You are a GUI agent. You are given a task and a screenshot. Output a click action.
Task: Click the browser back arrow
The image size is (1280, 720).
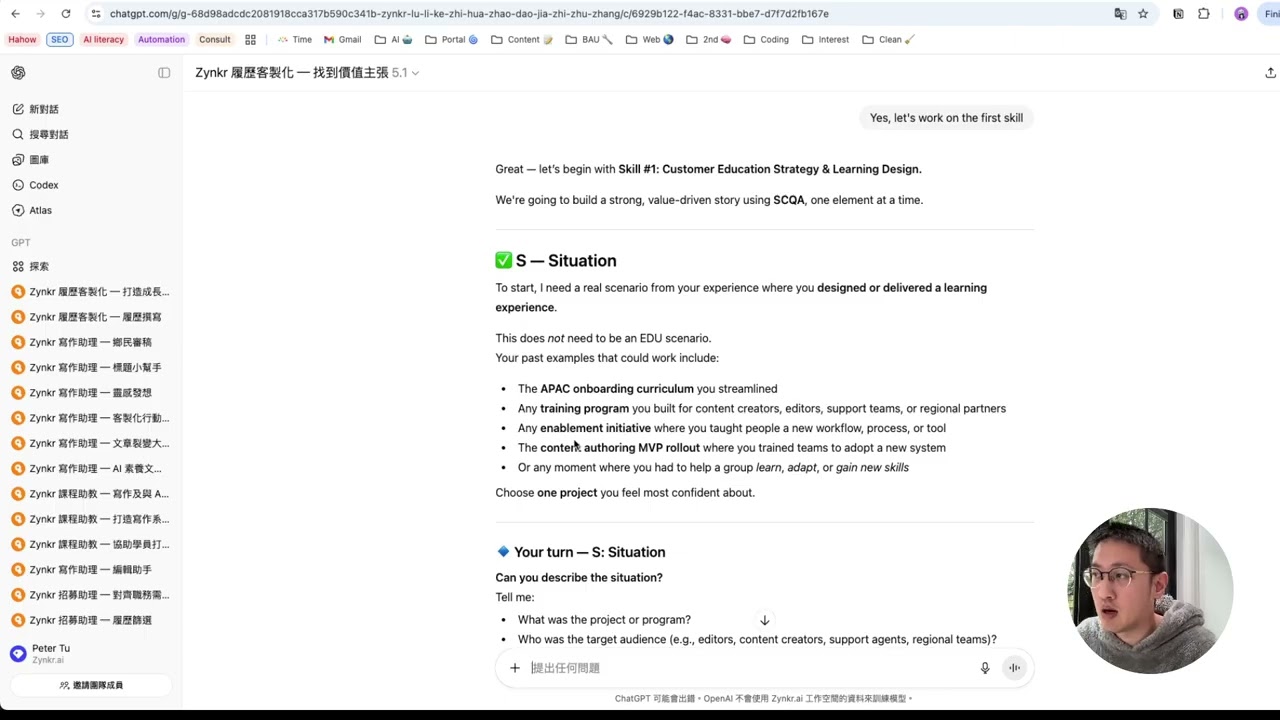[15, 14]
